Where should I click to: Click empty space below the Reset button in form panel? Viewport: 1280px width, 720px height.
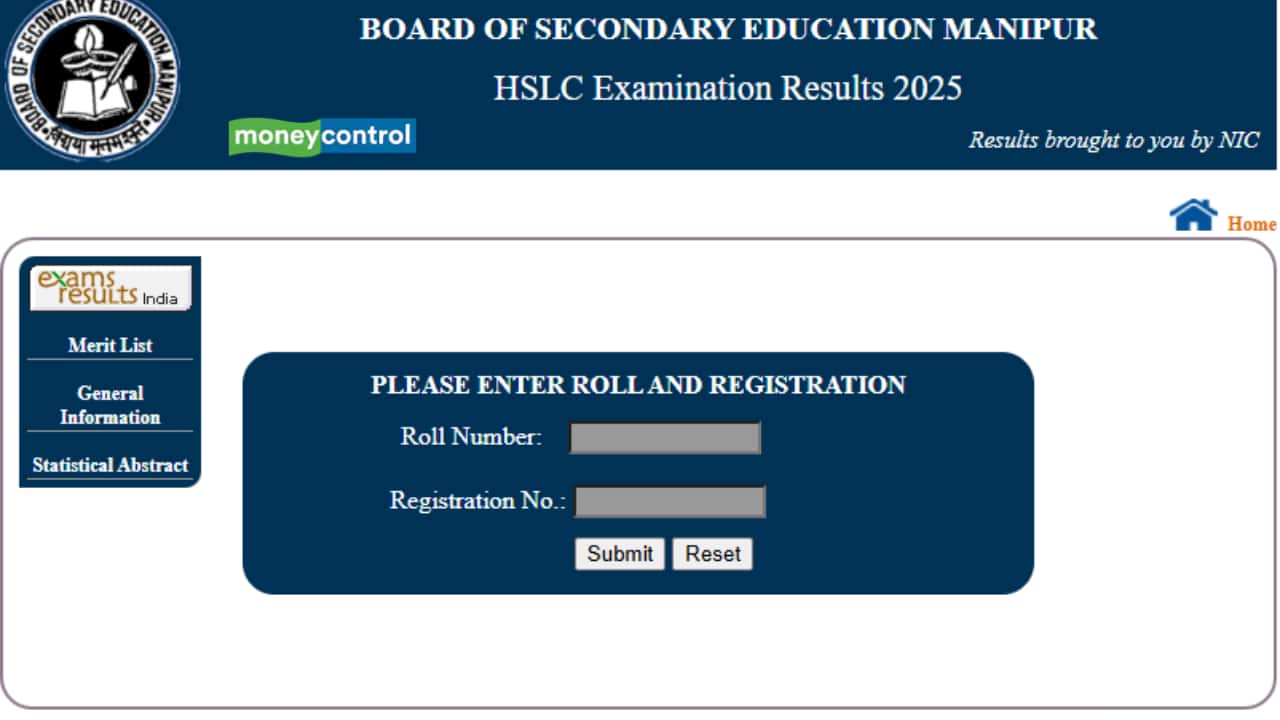(712, 582)
